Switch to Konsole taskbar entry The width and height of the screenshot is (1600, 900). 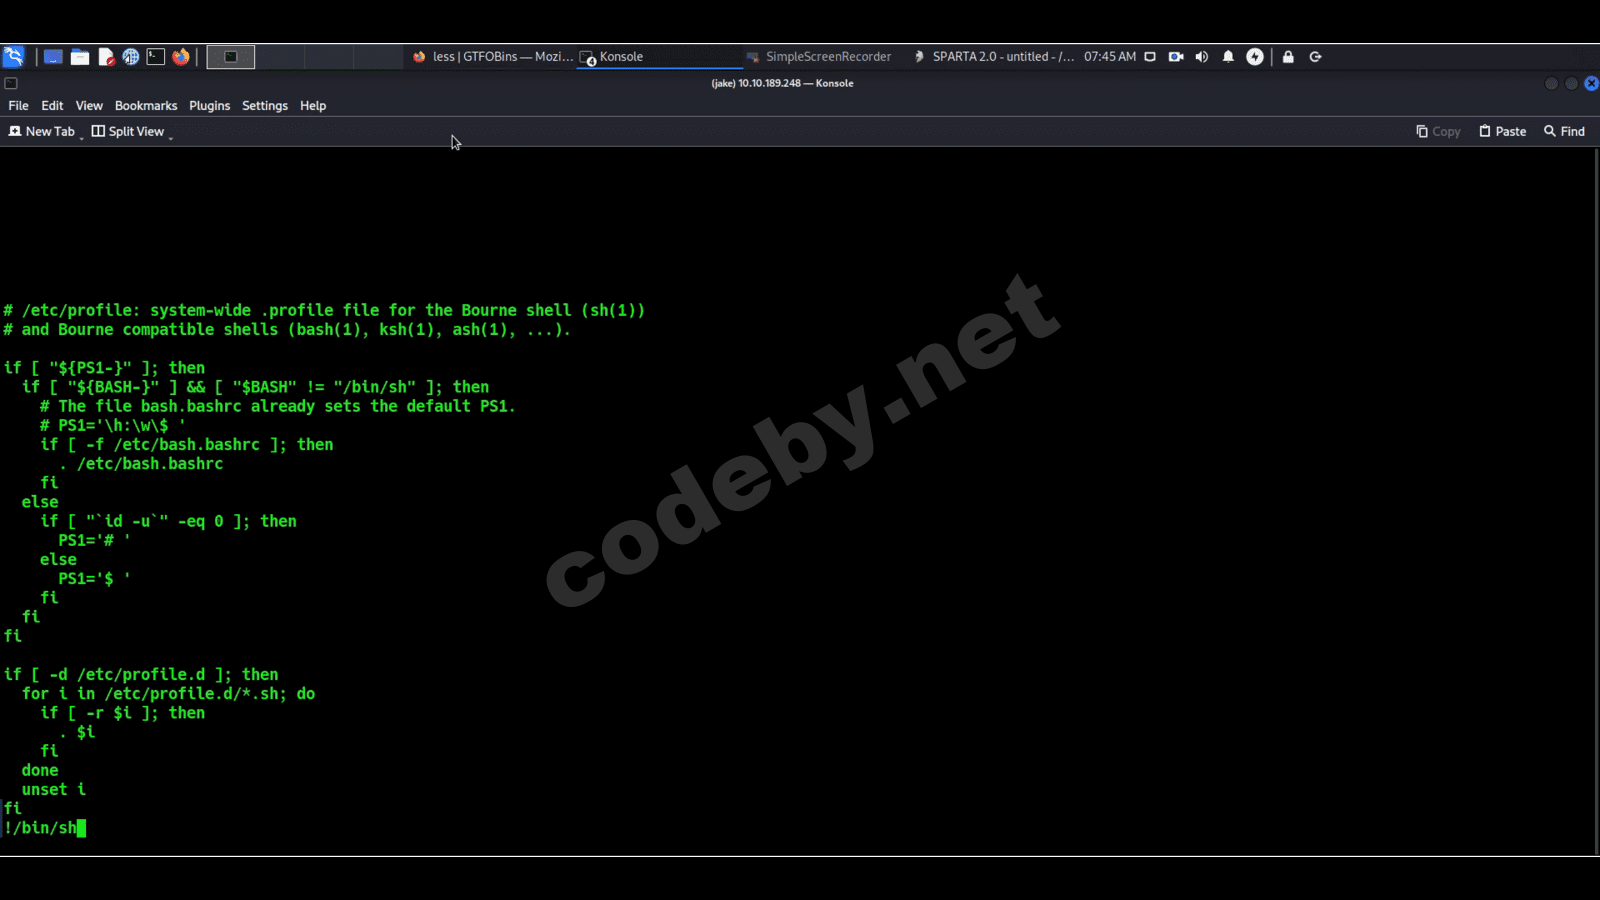point(660,57)
